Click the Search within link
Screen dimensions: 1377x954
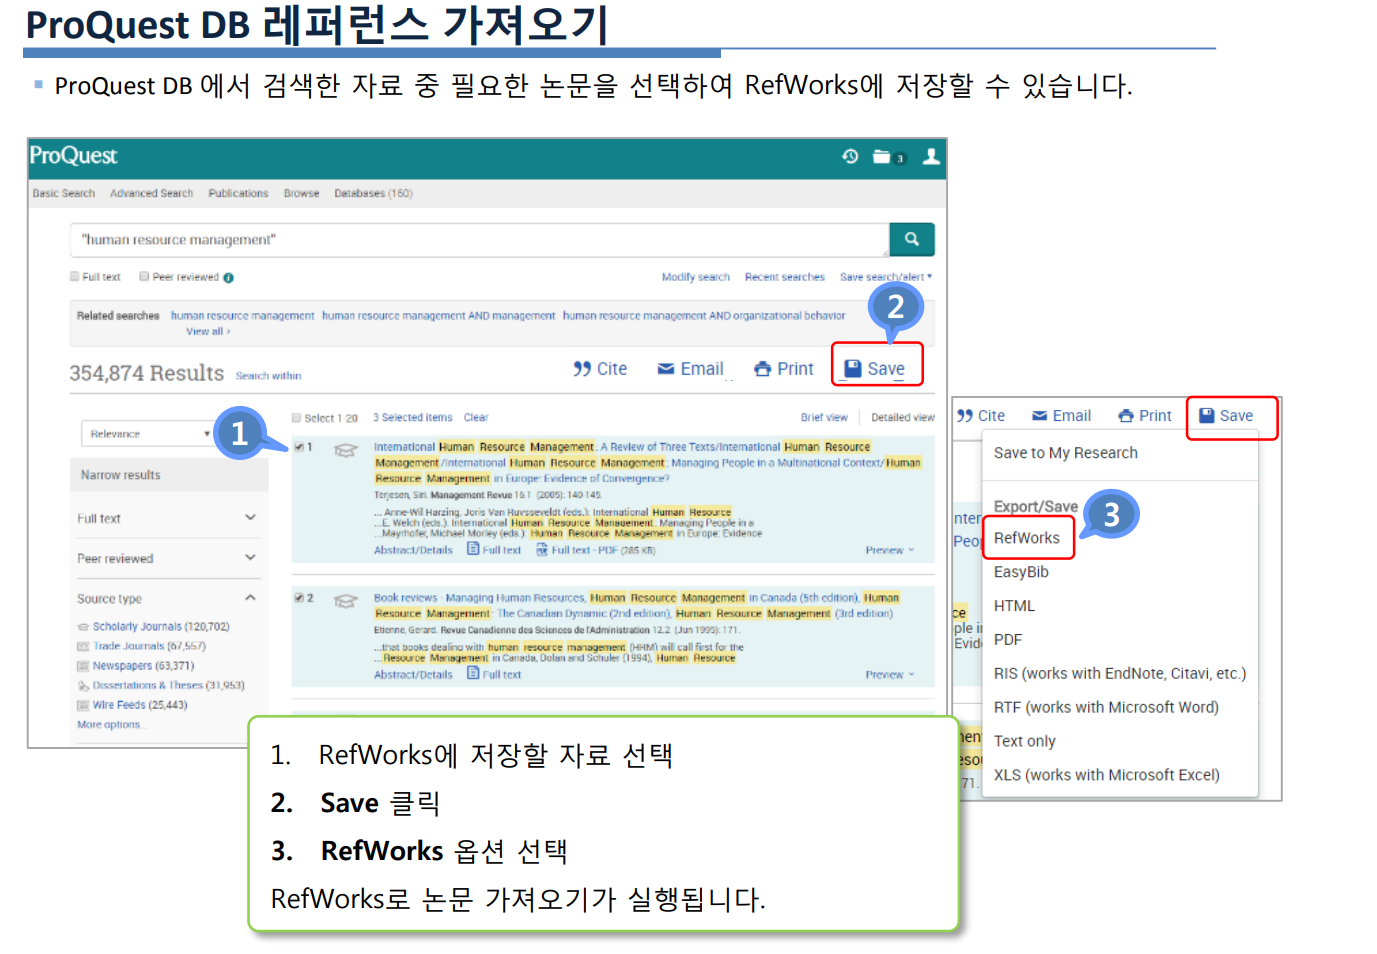[x=268, y=376]
